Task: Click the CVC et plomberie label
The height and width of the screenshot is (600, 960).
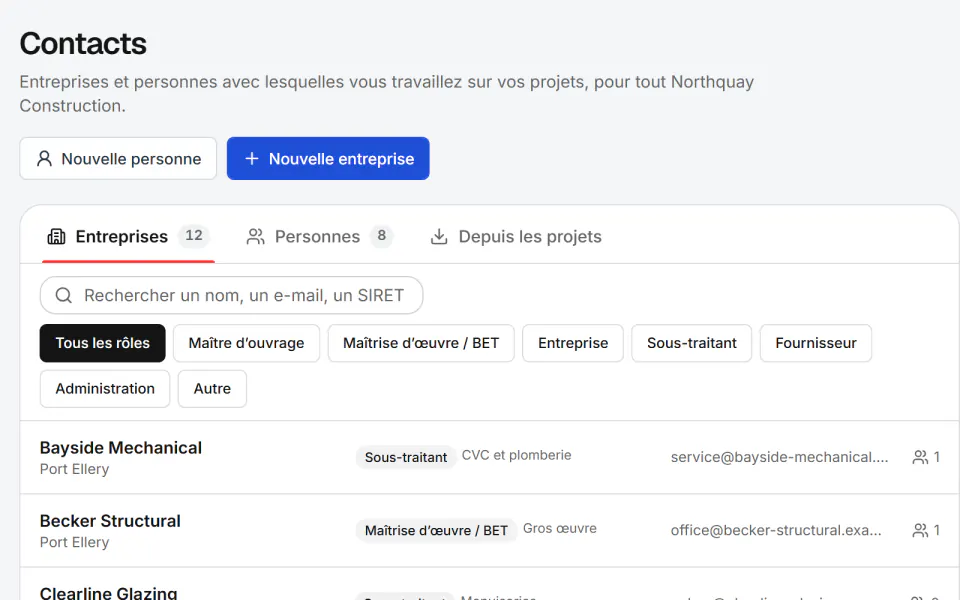Action: 516,455
